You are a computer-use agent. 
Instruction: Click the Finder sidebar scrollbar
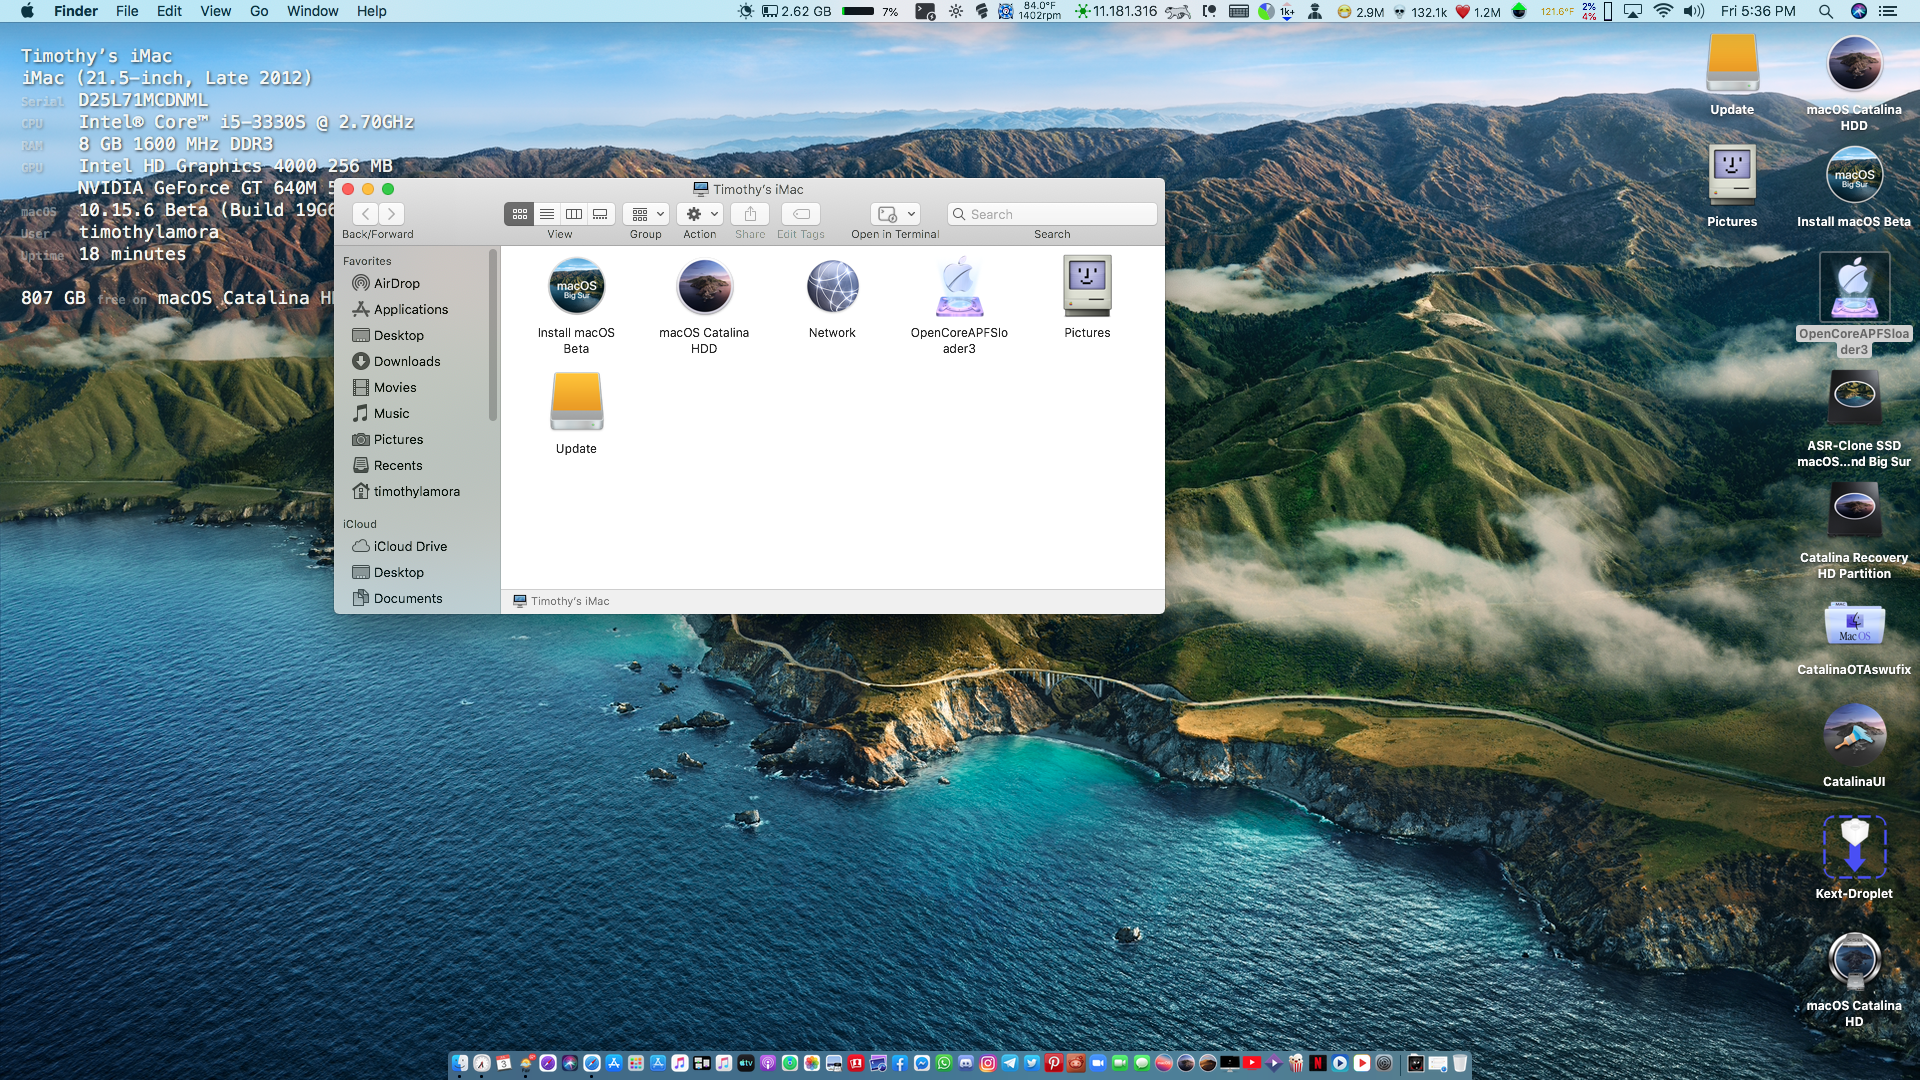point(492,335)
